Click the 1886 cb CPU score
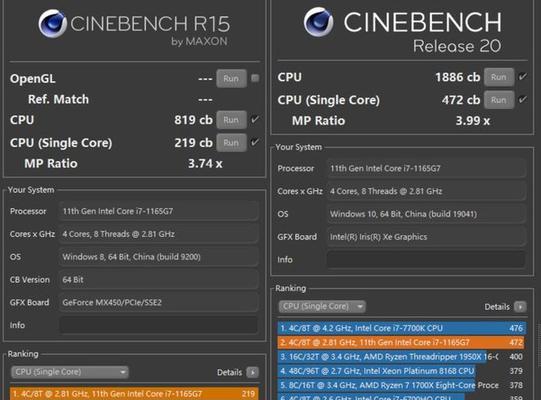Screen dimensions: 541x400 pyautogui.click(x=458, y=77)
